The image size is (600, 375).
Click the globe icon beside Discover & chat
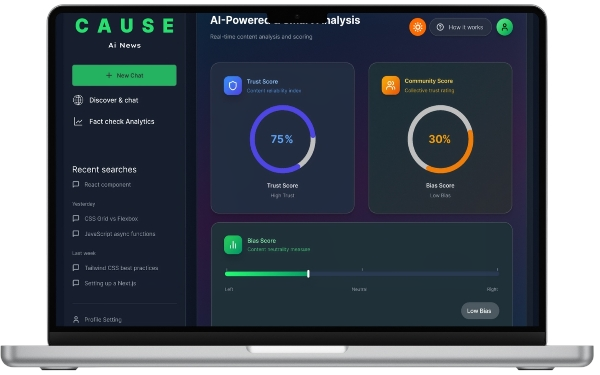pyautogui.click(x=78, y=100)
